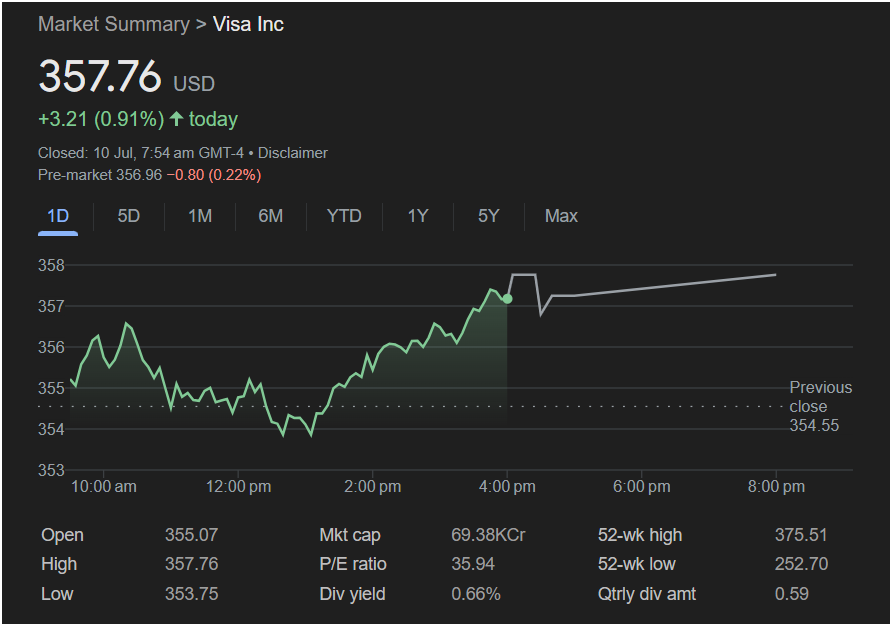892x626 pixels.
Task: Click the 52-wk high label
Action: click(640, 535)
